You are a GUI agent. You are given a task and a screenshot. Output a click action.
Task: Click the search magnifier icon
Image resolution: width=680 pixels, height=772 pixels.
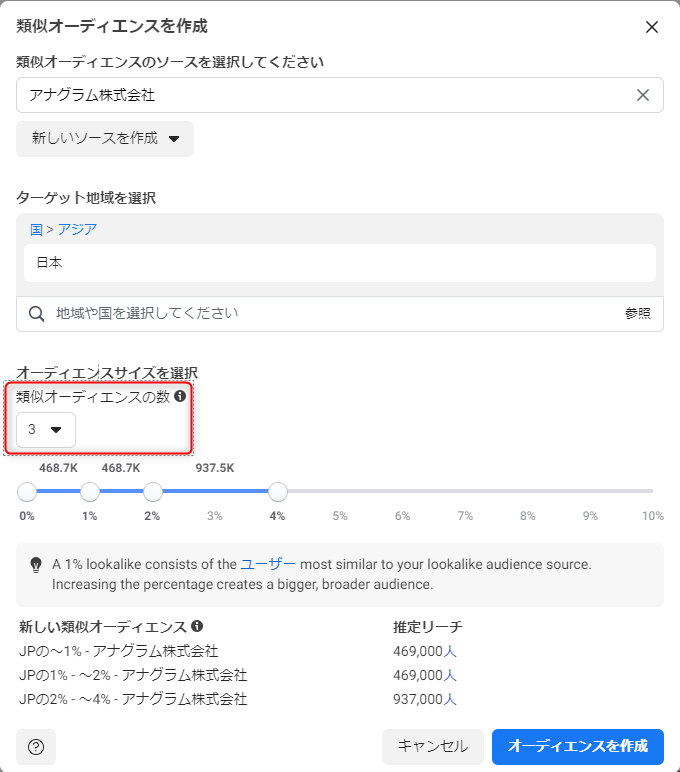(x=37, y=314)
